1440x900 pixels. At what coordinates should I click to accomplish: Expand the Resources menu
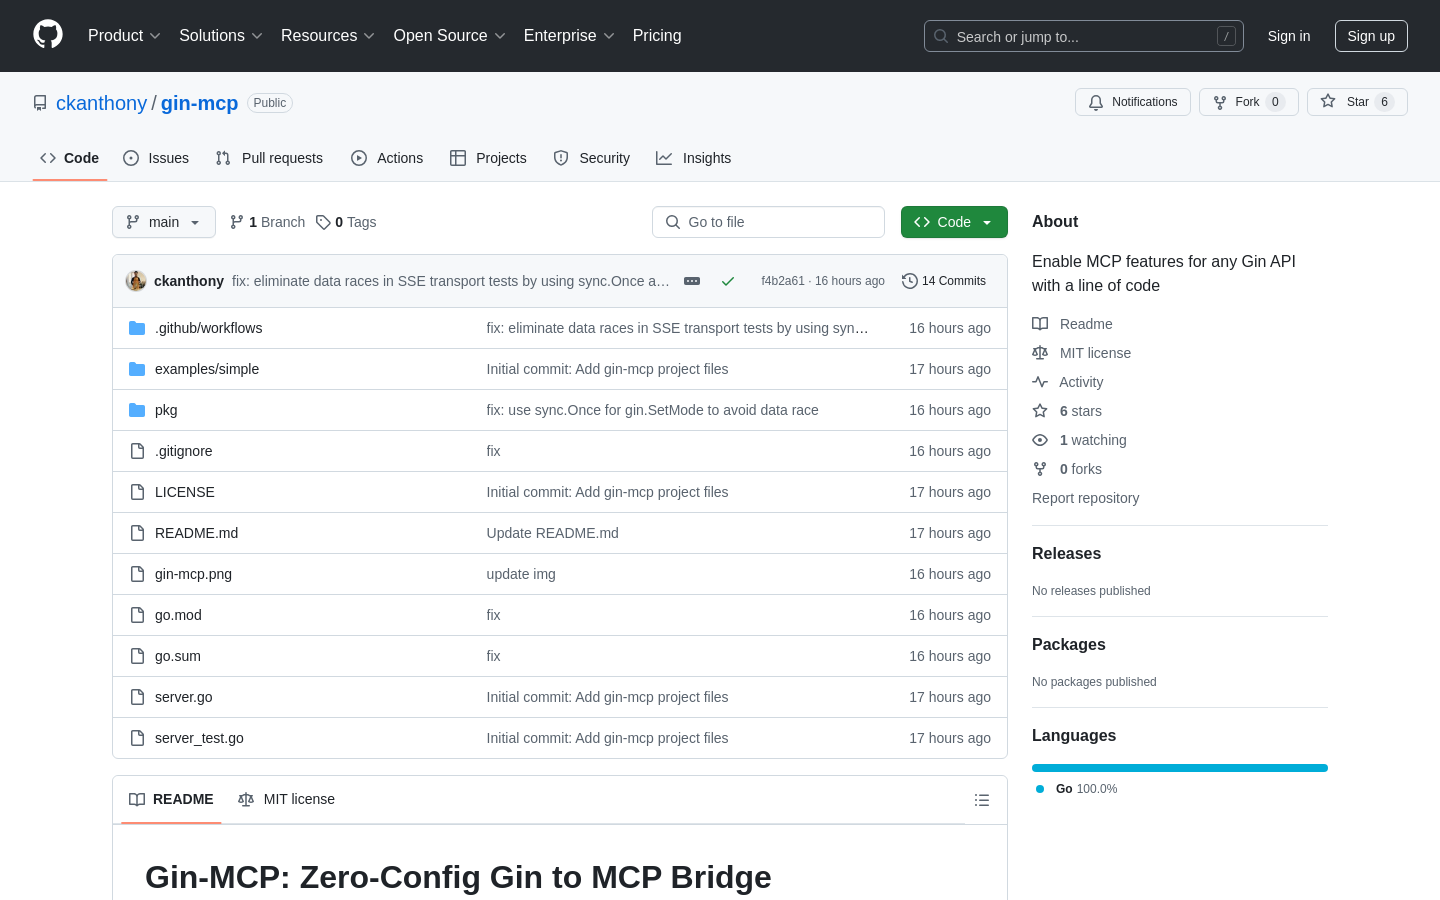tap(328, 36)
